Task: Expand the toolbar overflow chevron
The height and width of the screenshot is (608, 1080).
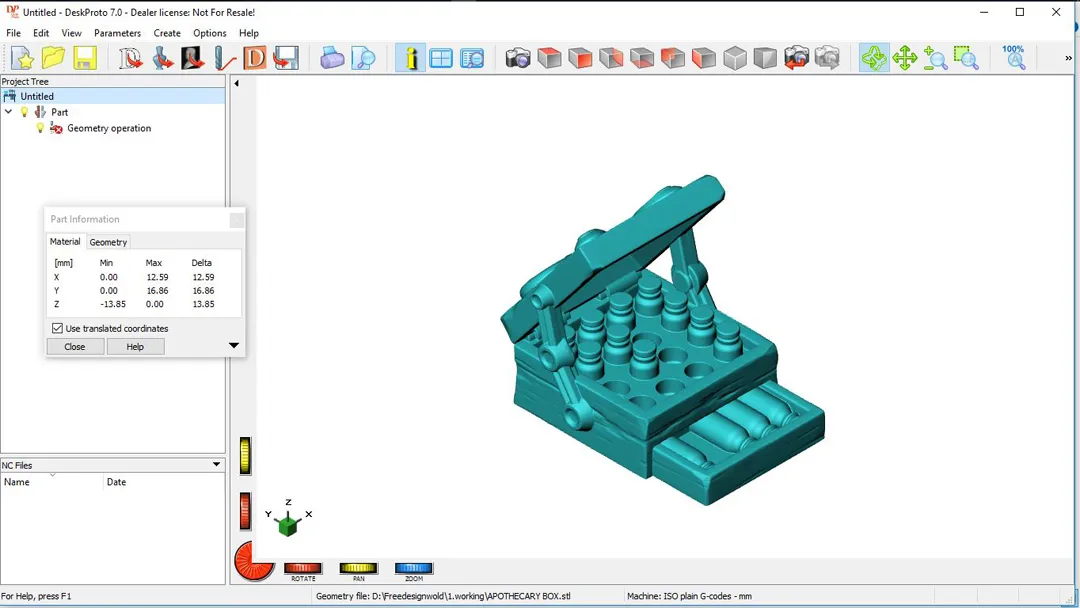Action: pos(1068,59)
